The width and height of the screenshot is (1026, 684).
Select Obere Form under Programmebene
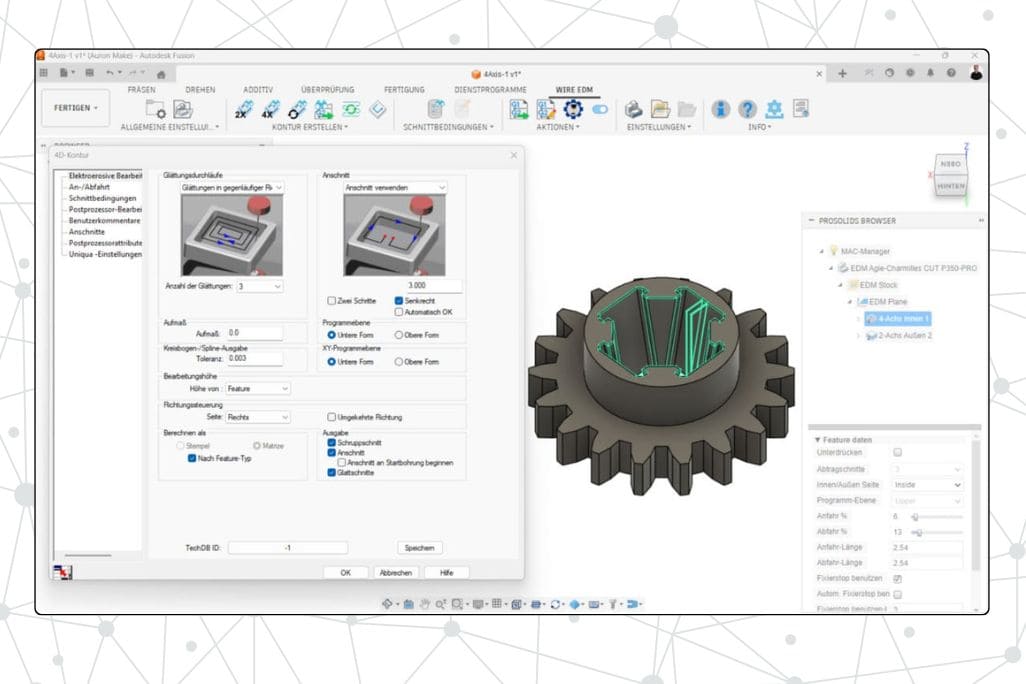[x=398, y=335]
